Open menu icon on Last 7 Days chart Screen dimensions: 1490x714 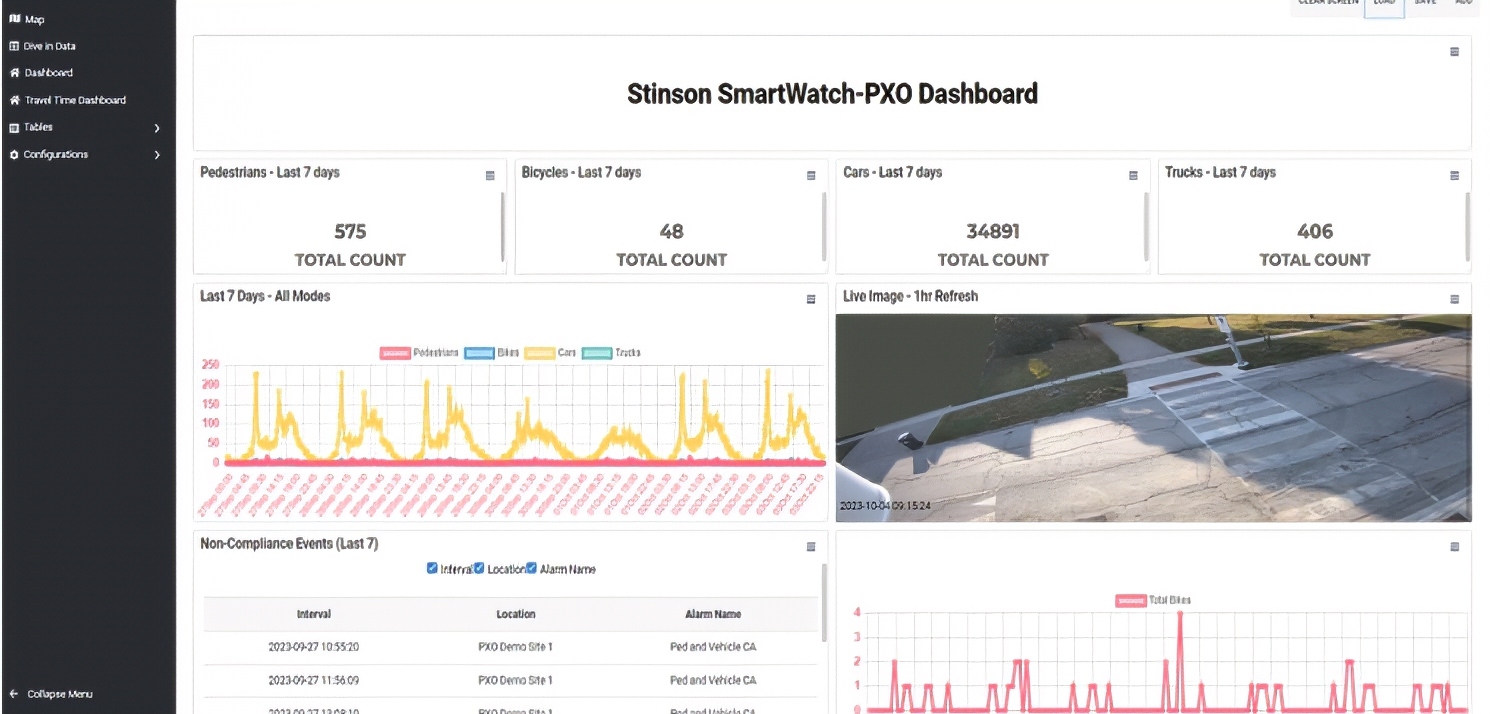click(x=811, y=299)
